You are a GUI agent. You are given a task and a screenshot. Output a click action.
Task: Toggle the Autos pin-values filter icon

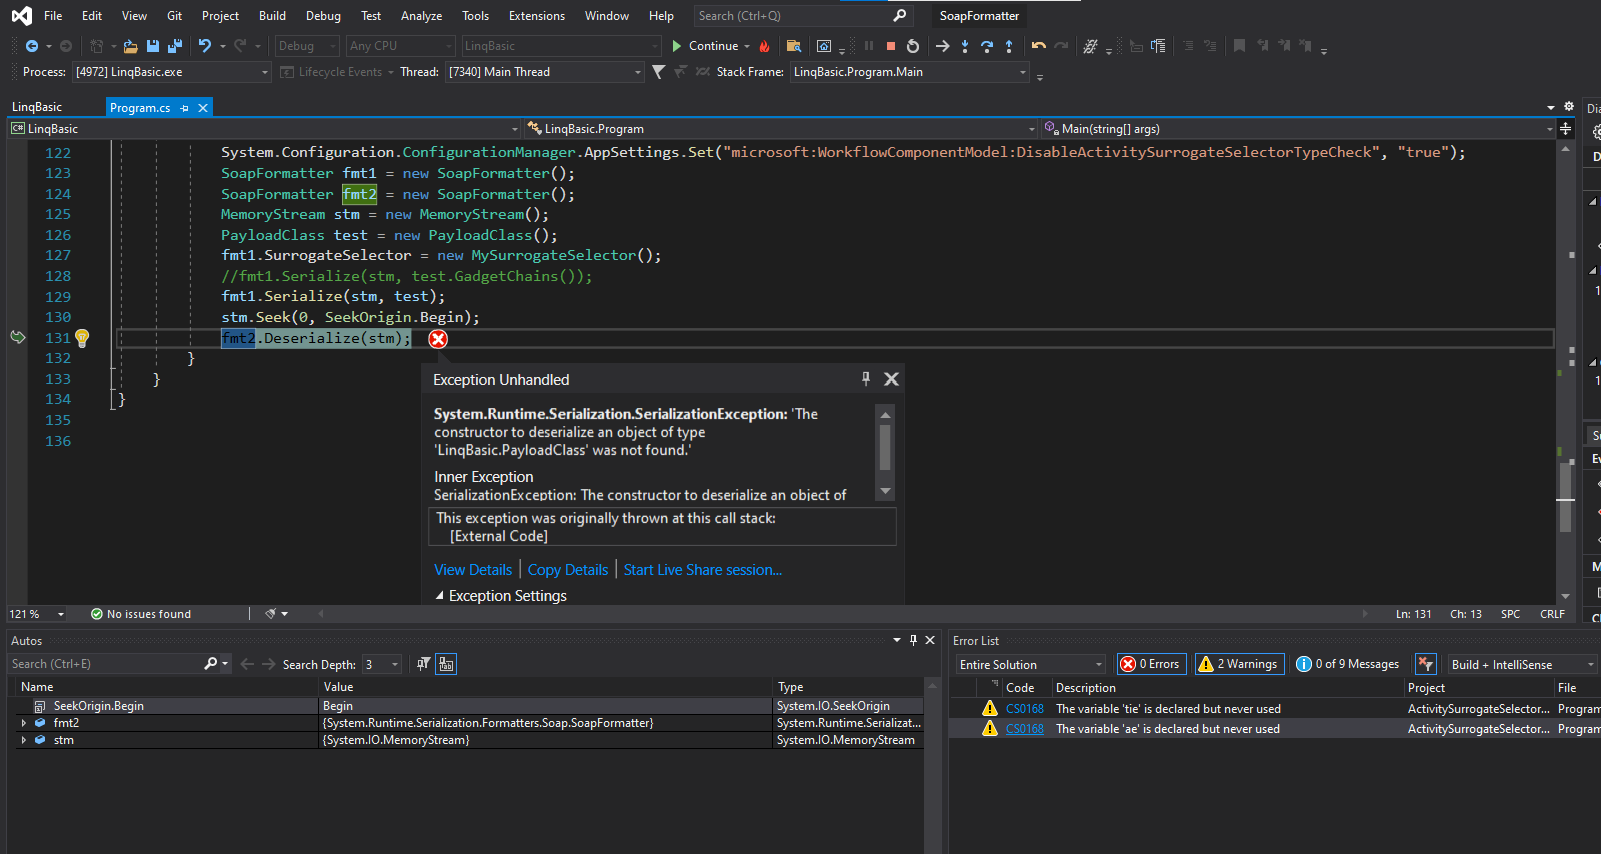pyautogui.click(x=424, y=664)
